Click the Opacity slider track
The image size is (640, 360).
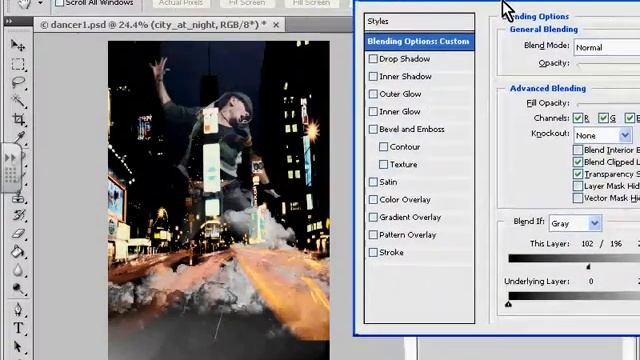608,63
